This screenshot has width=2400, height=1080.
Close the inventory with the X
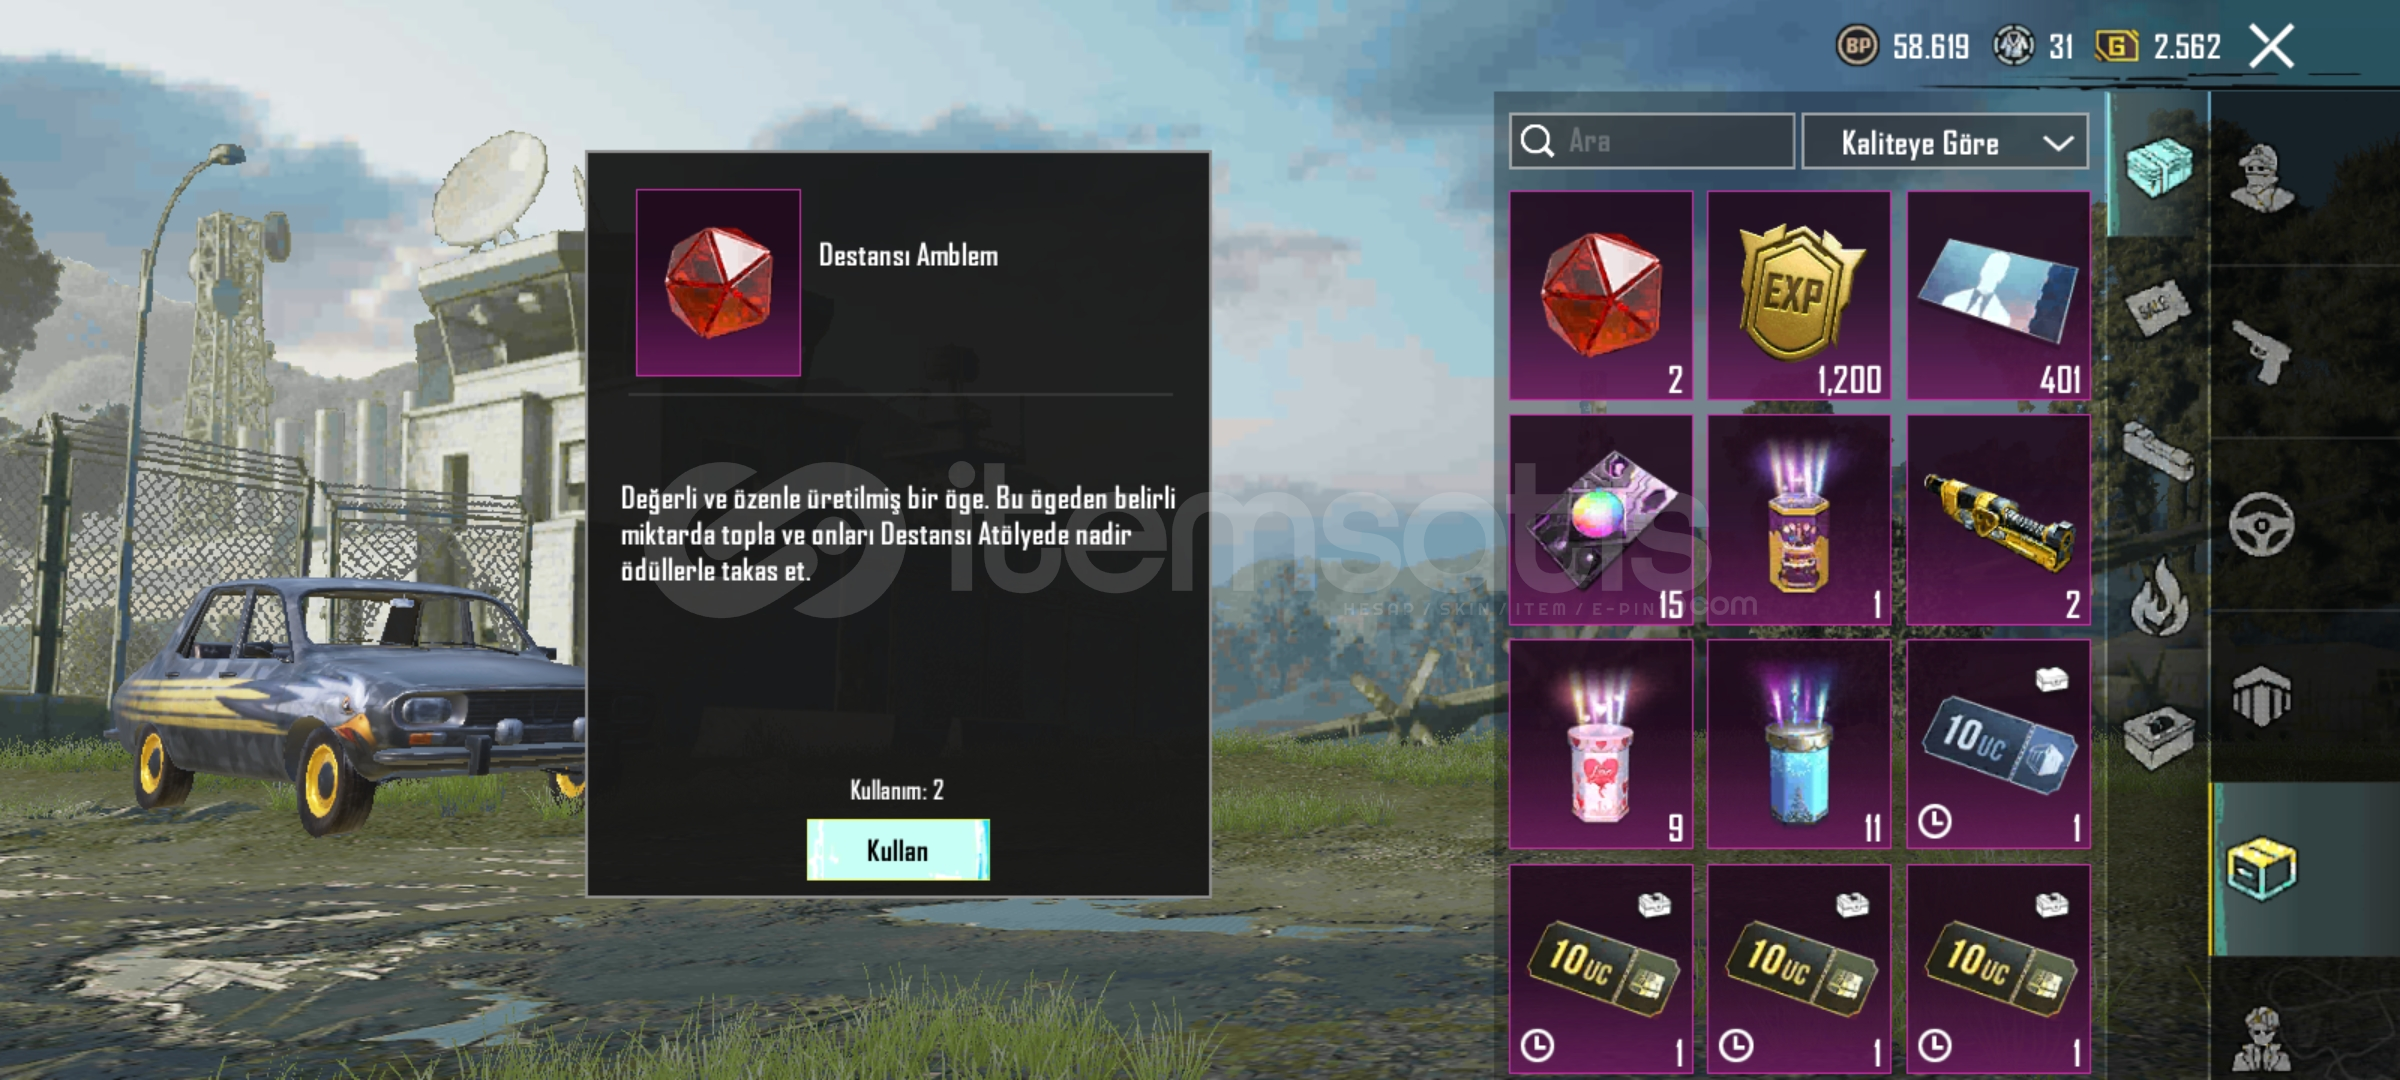point(2271,46)
